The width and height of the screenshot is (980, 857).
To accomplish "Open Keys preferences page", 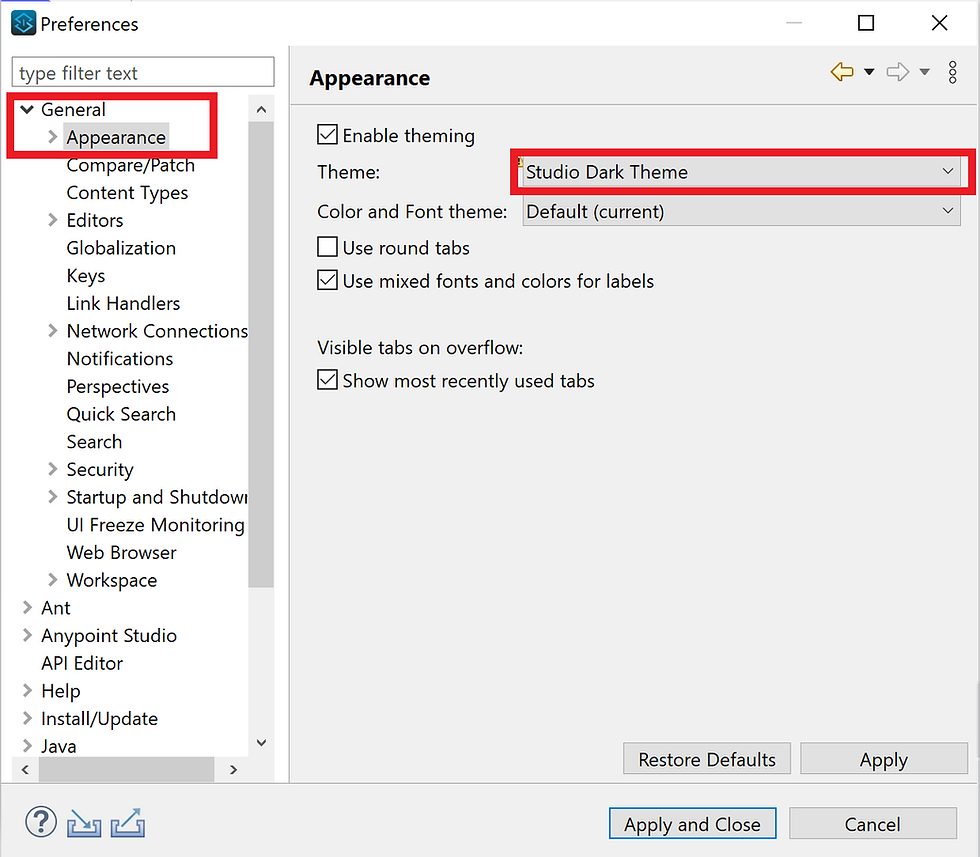I will (x=86, y=276).
